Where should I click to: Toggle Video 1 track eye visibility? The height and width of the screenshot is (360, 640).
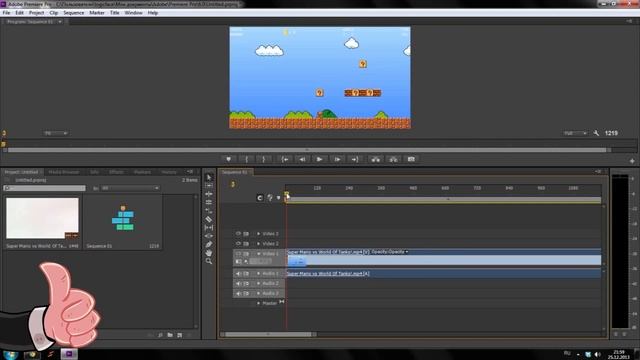(238, 253)
